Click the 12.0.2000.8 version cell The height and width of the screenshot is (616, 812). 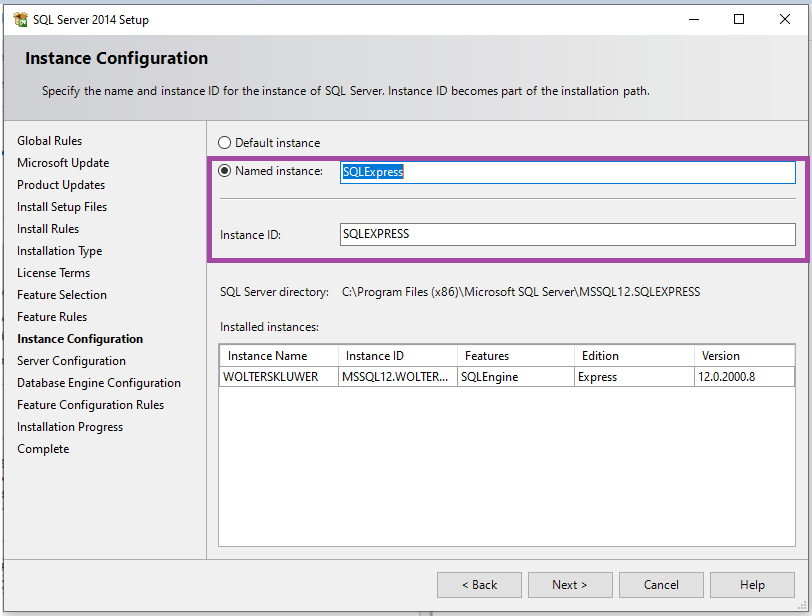(x=744, y=377)
